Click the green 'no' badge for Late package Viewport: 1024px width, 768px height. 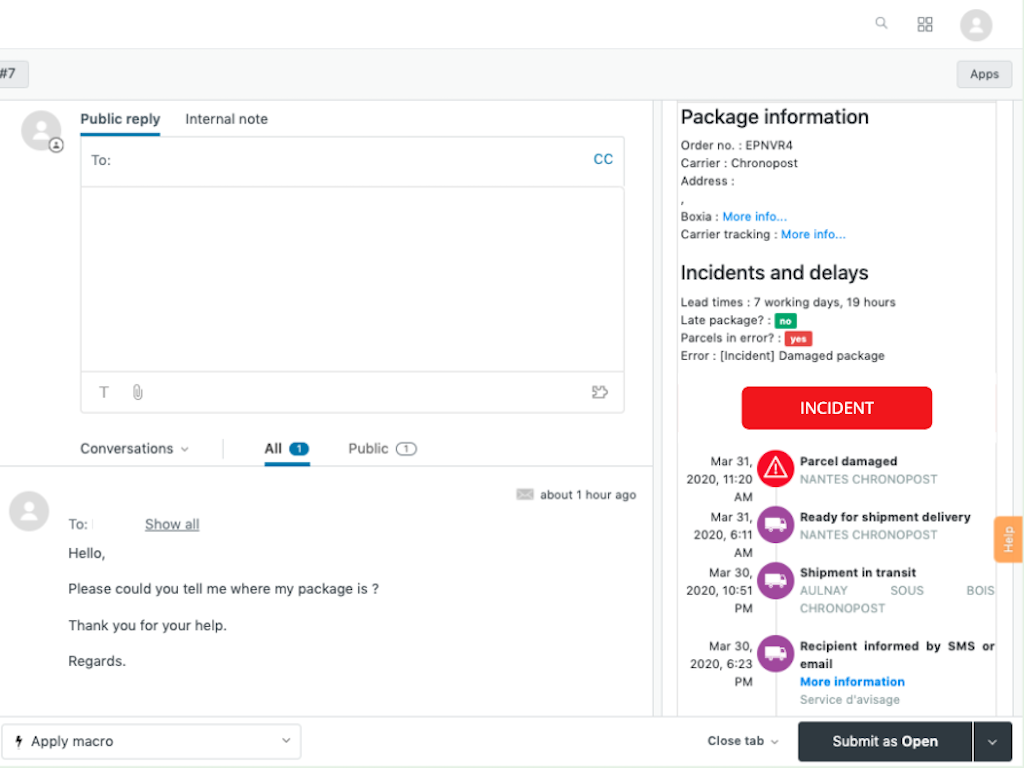[786, 321]
